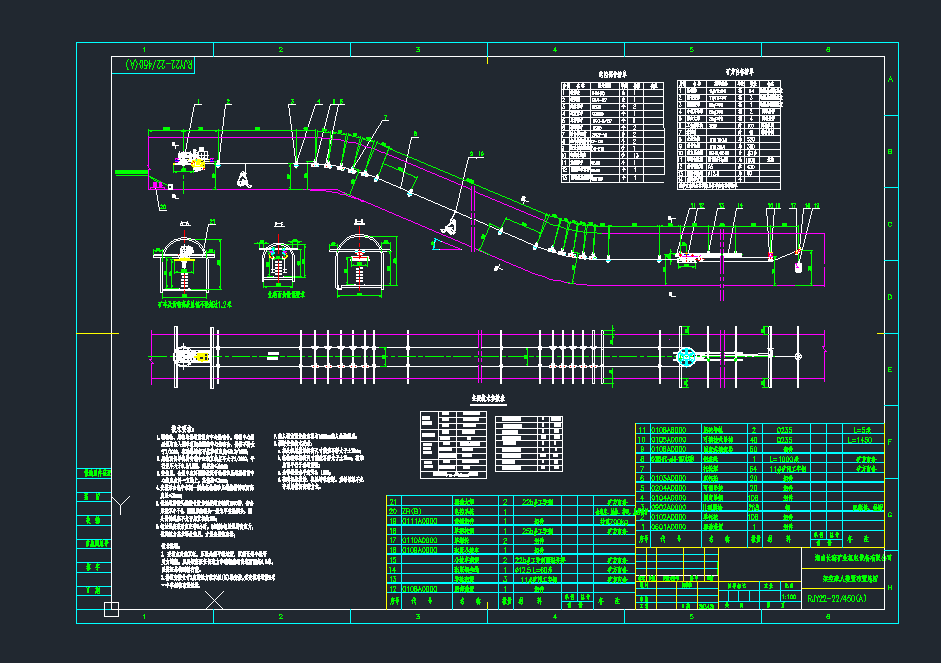
Task: Click zone row label B on the right border
Action: (891, 152)
